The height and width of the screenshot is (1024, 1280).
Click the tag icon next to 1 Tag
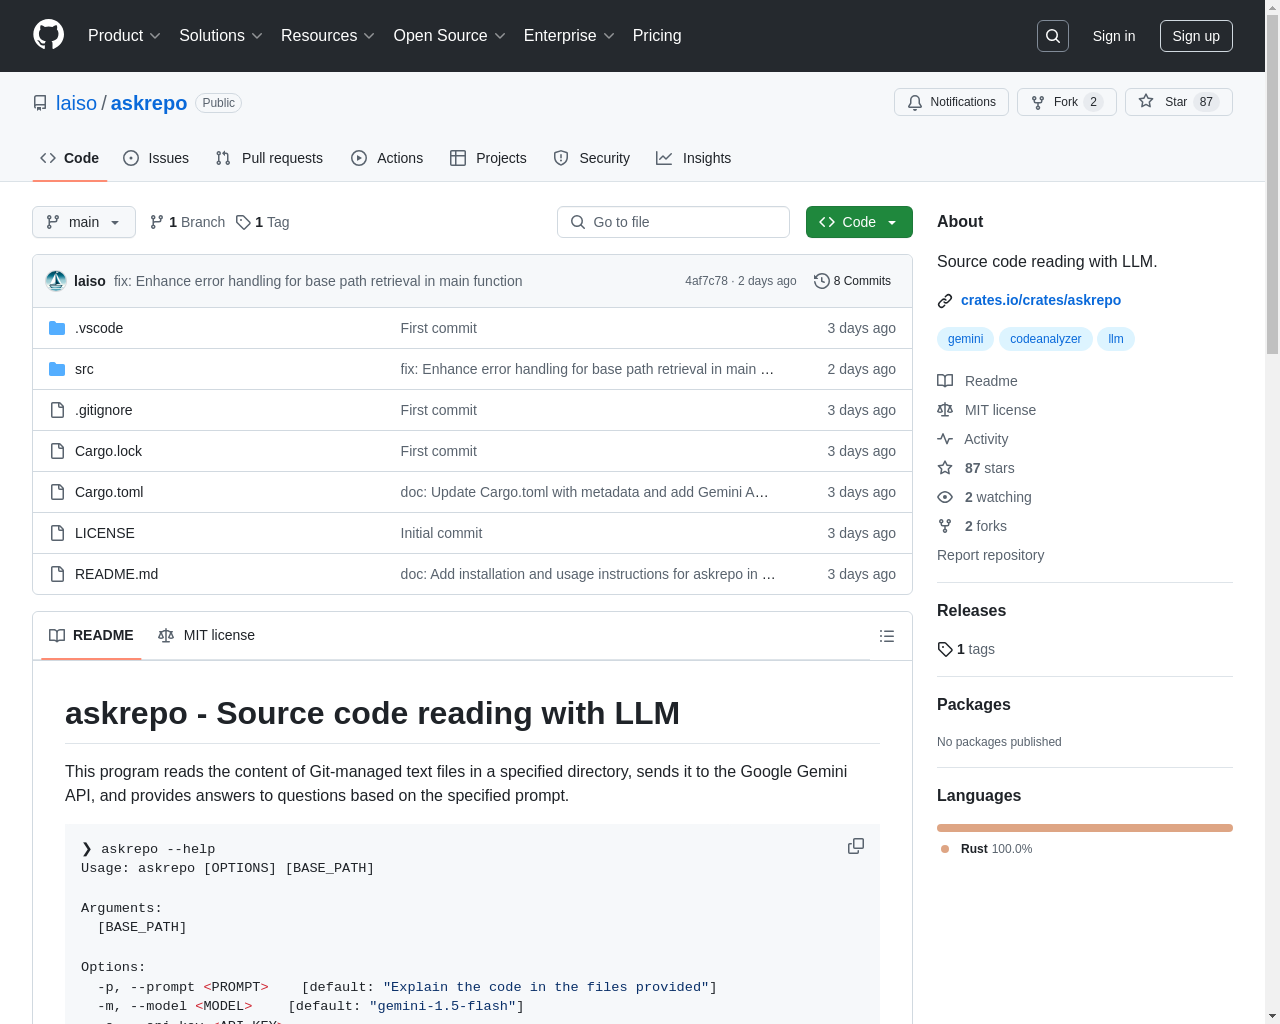coord(243,222)
